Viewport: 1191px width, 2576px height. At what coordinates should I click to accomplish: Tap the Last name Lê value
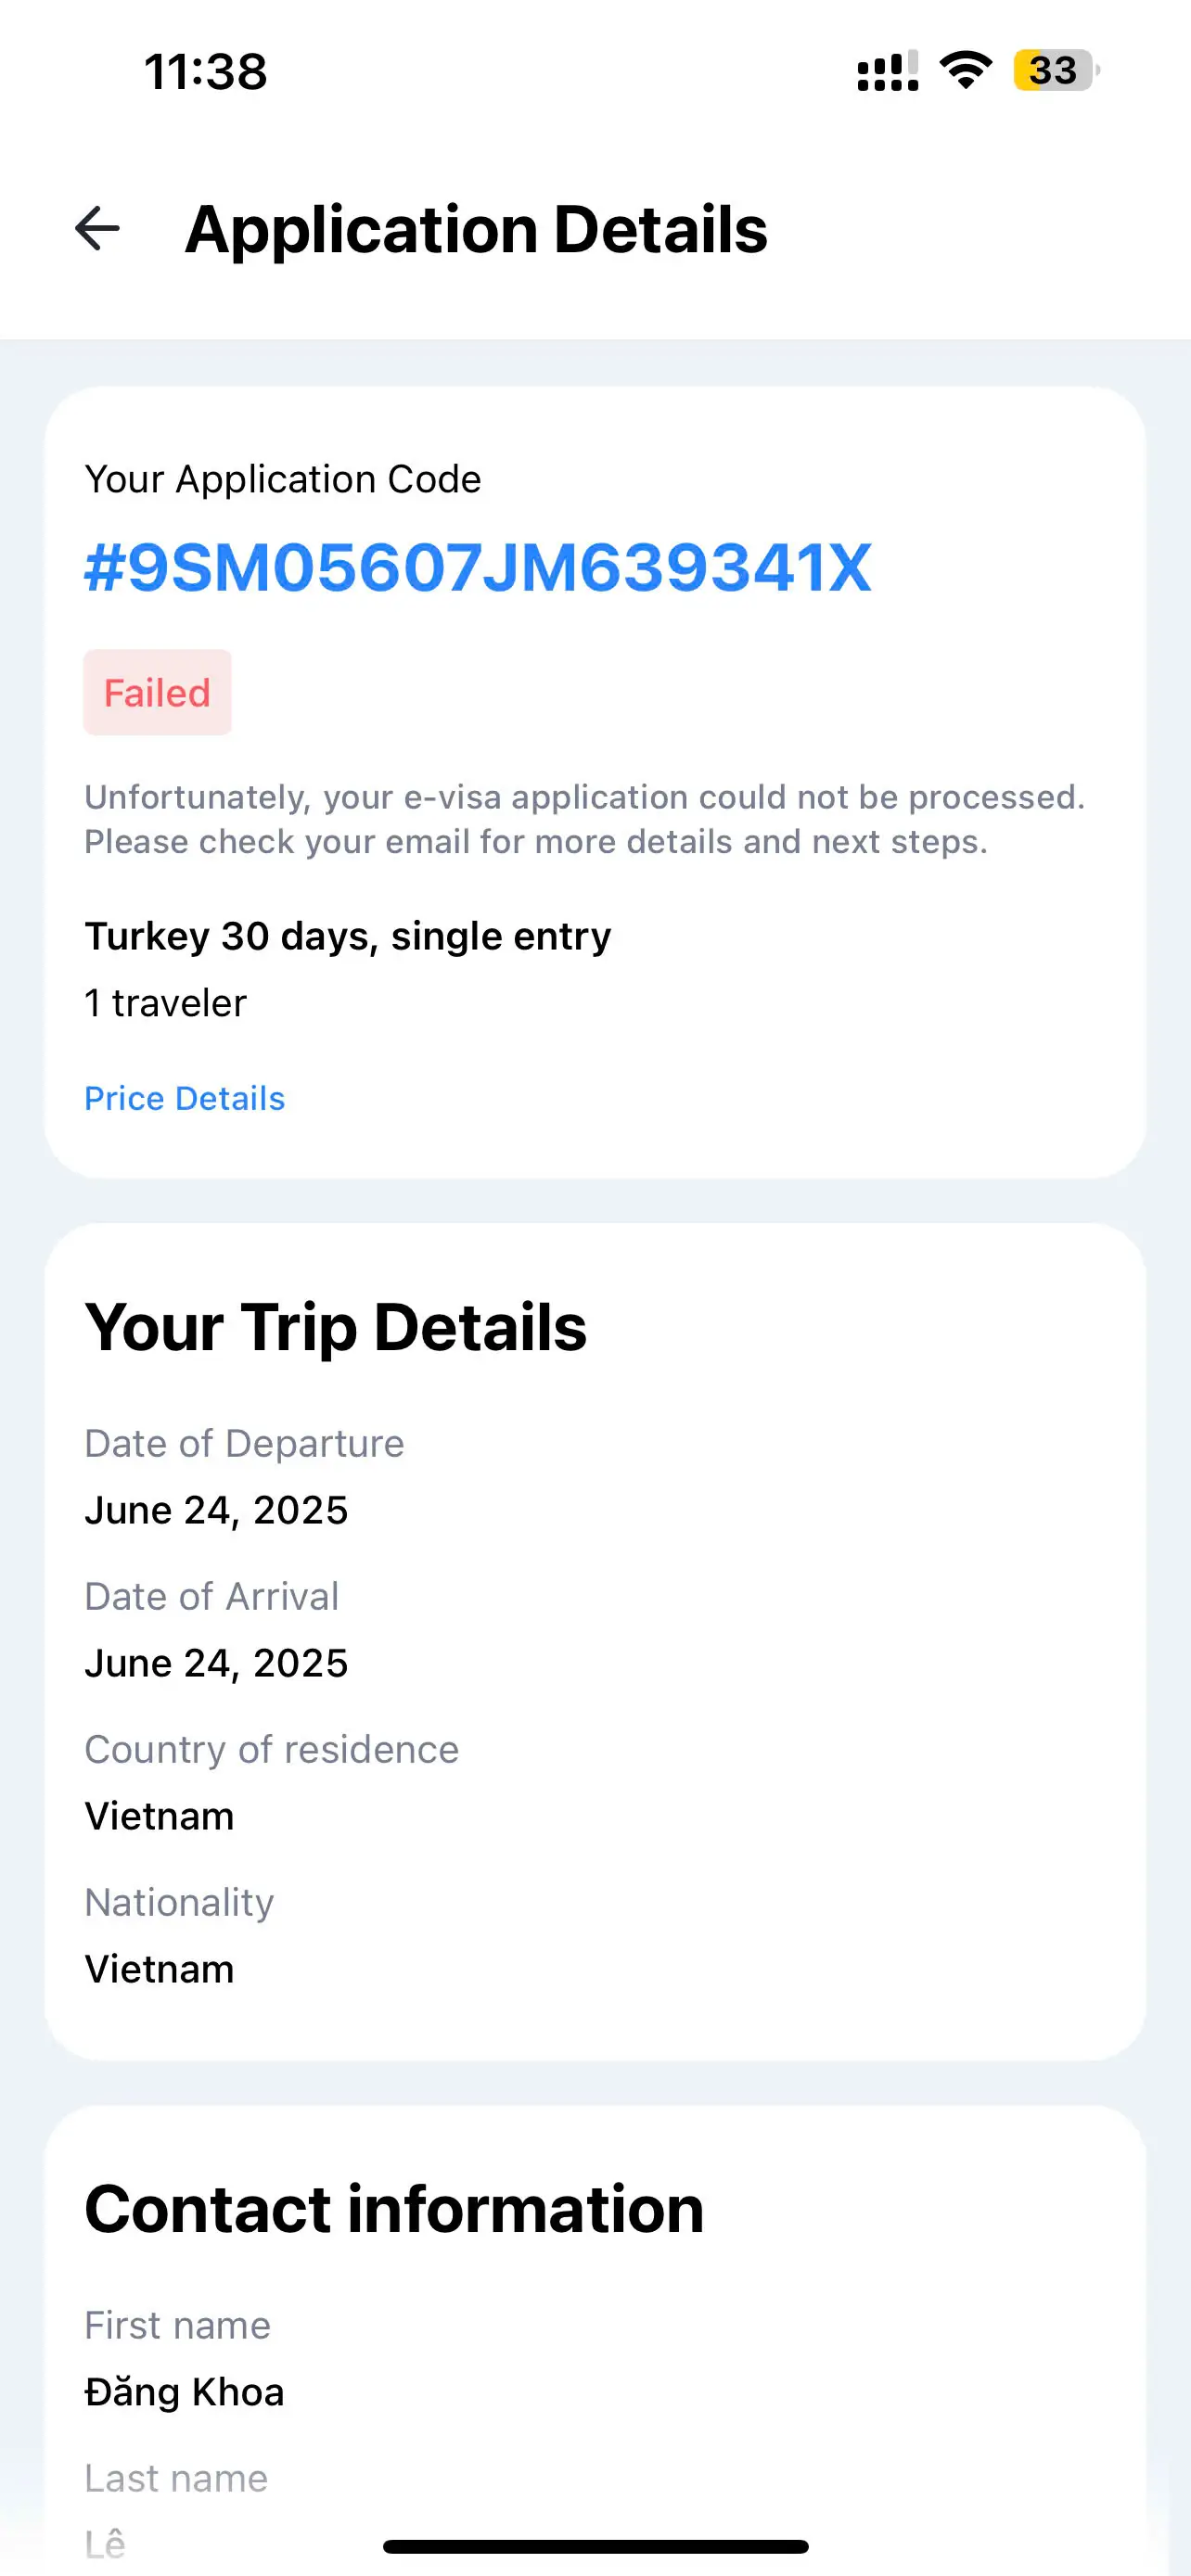pyautogui.click(x=105, y=2543)
